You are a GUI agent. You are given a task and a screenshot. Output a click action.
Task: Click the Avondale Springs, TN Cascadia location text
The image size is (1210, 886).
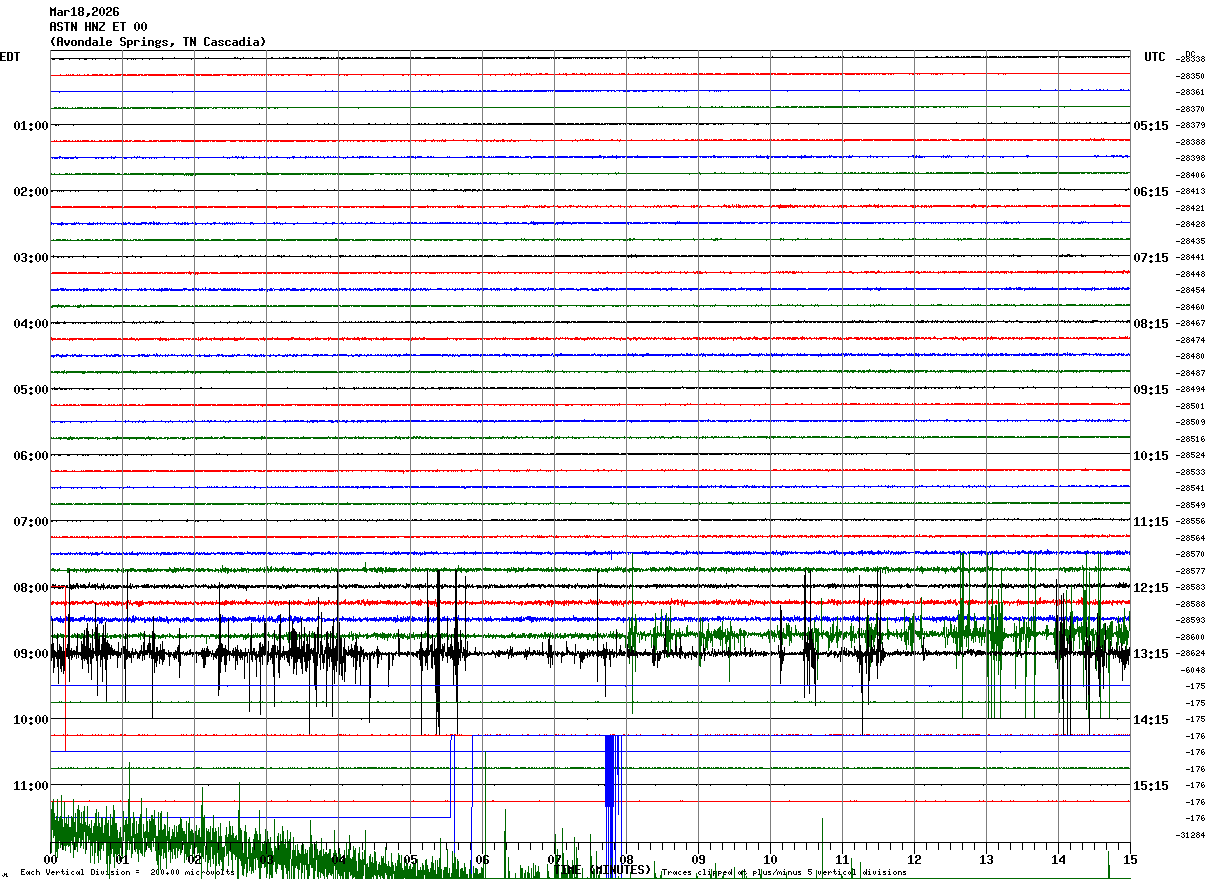click(158, 42)
